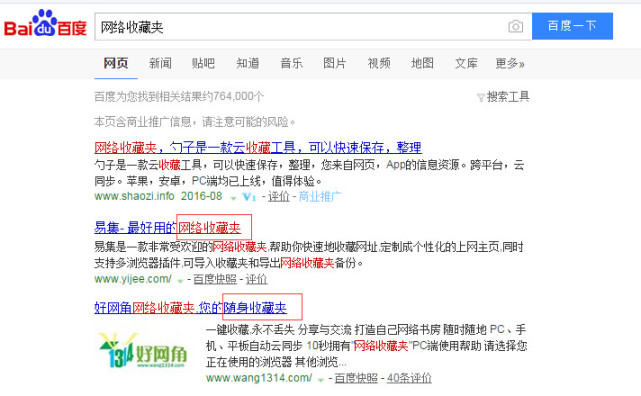Open 百度快照 for yijee.com result

215,279
